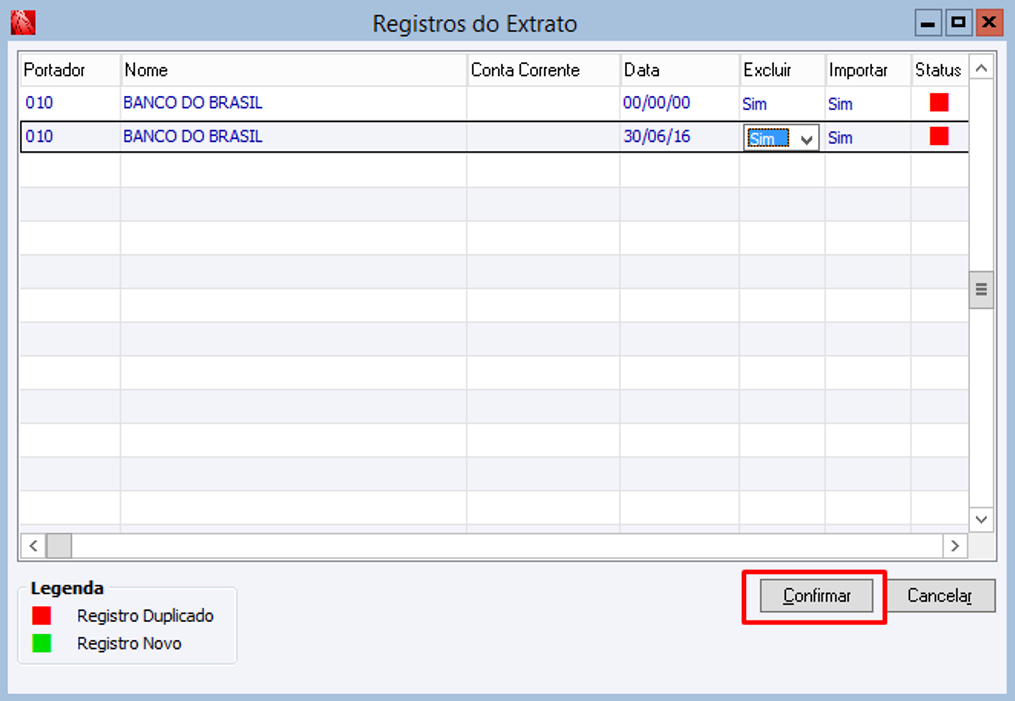1015x701 pixels.
Task: Maximize the Registros do Extrato window
Action: point(959,23)
